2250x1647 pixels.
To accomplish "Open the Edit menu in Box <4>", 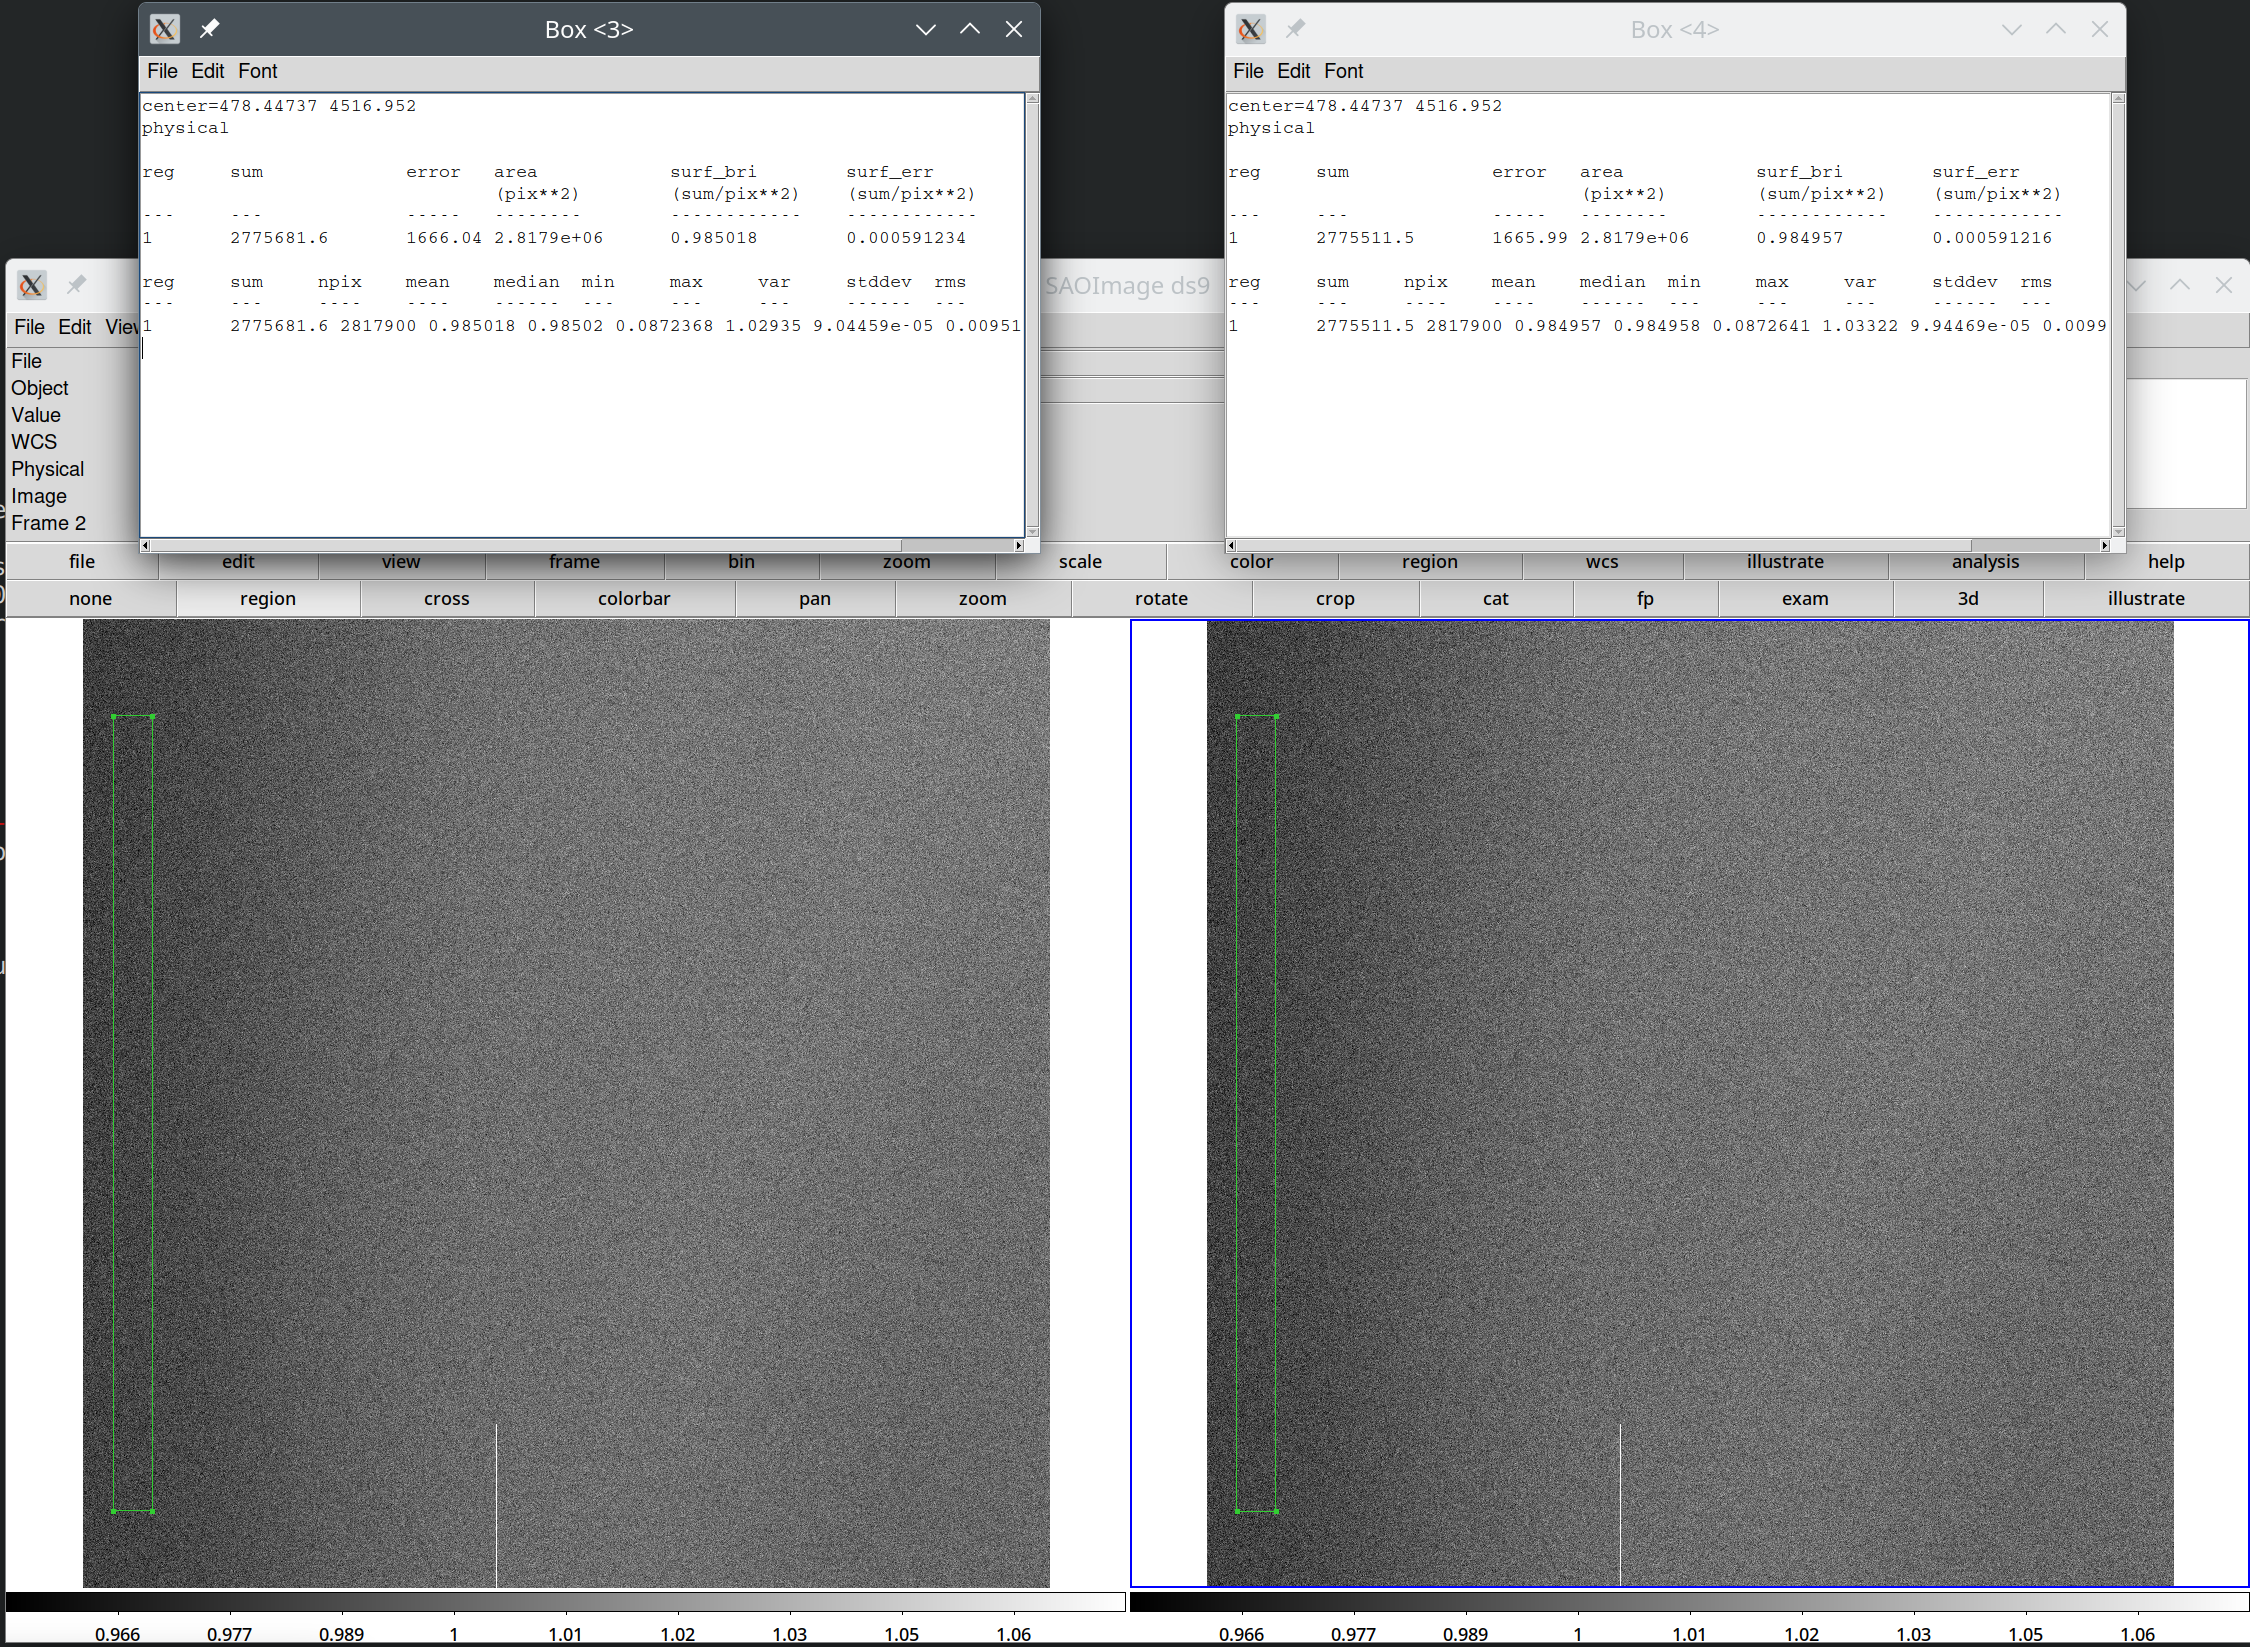I will (1293, 71).
